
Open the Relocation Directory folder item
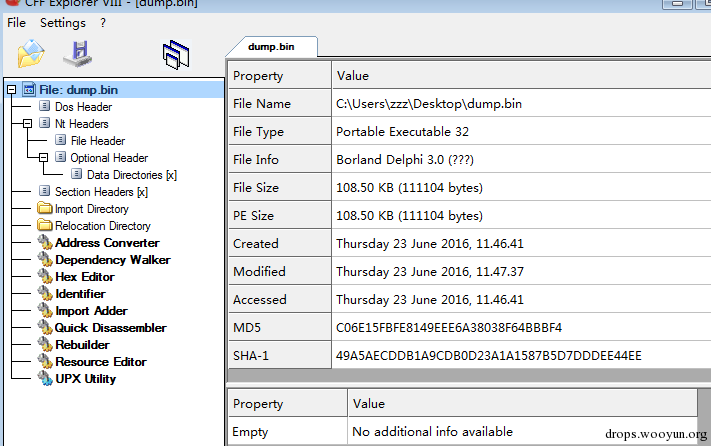102,226
